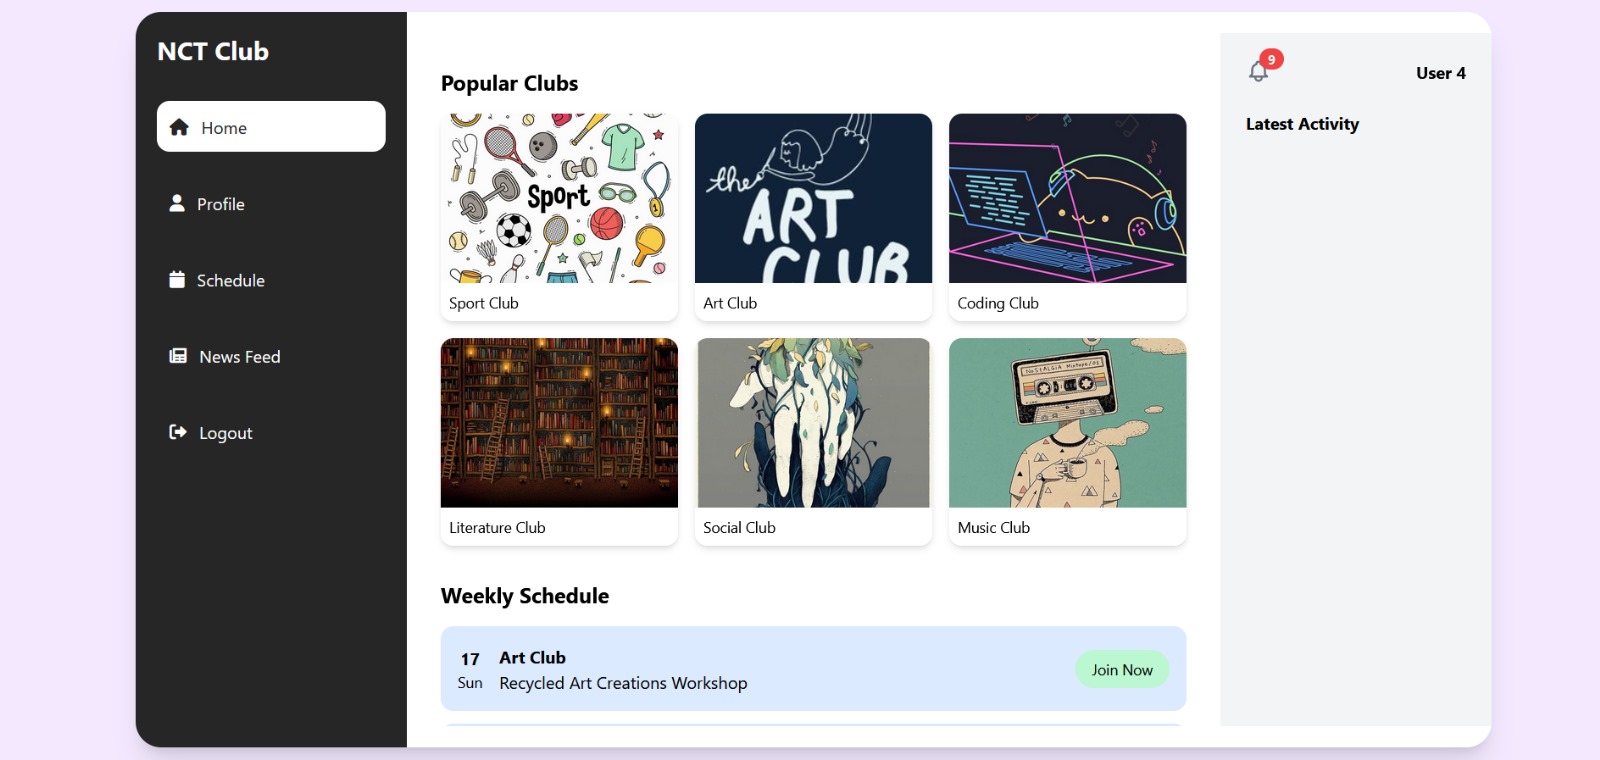This screenshot has width=1600, height=760.
Task: Click the notification bell icon
Action: click(1257, 72)
